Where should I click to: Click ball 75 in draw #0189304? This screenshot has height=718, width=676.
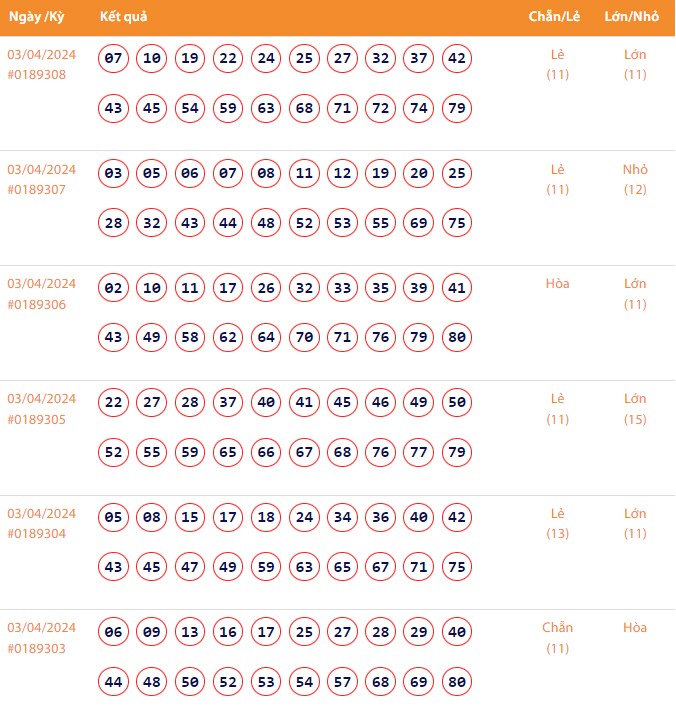coord(457,567)
